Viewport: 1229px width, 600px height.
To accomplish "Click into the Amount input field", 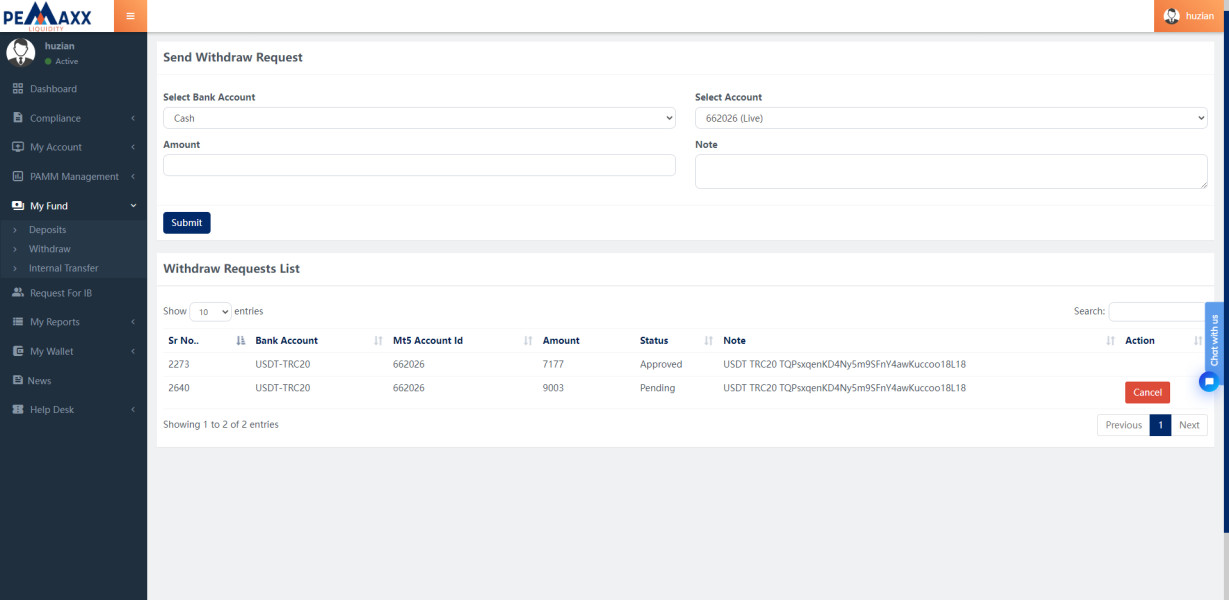I will click(x=419, y=165).
